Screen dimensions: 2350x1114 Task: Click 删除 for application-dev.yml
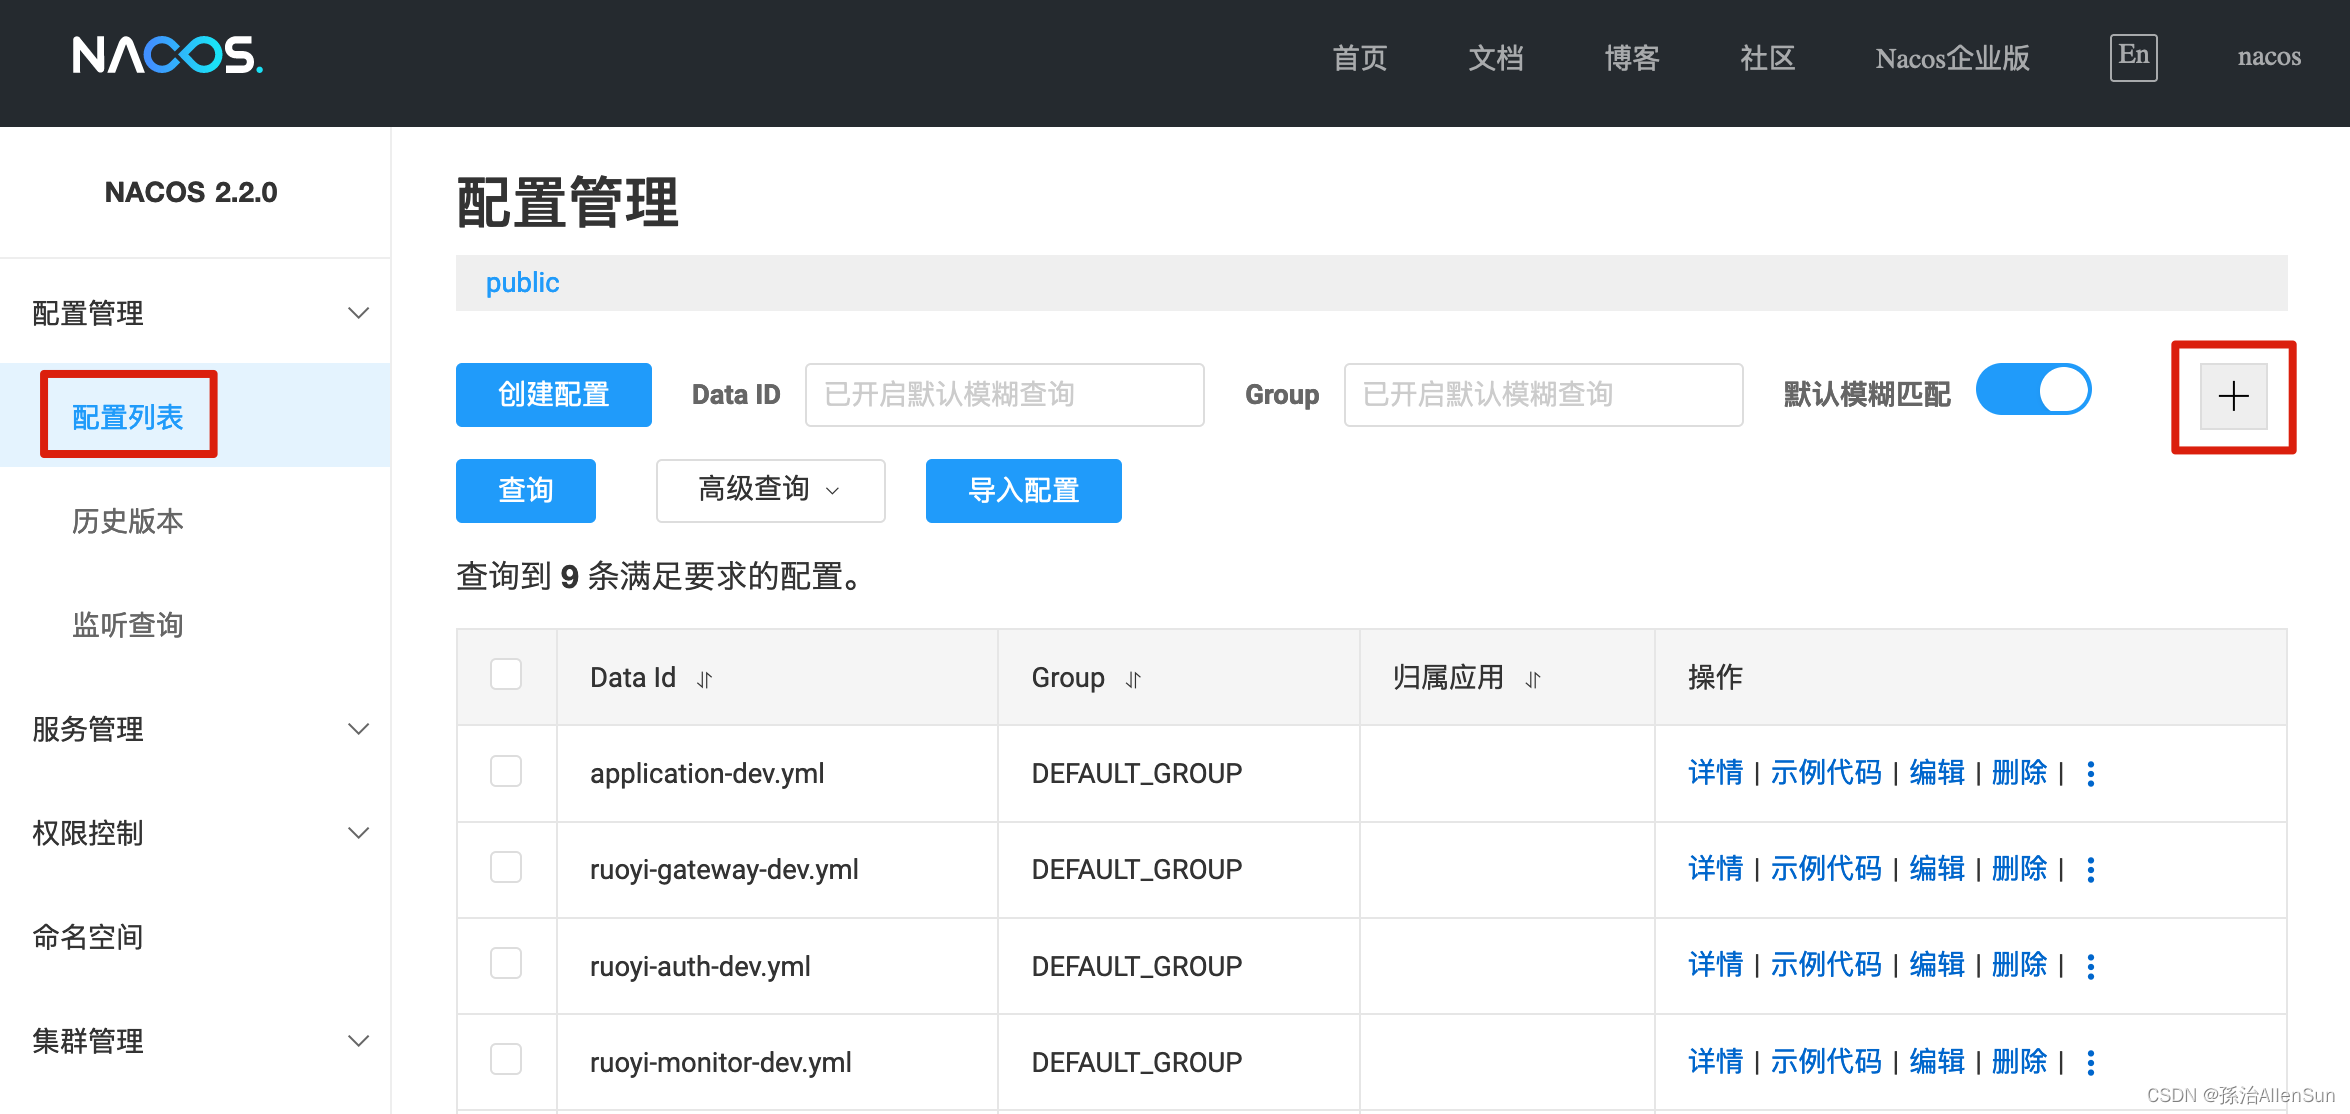pos(2019,772)
